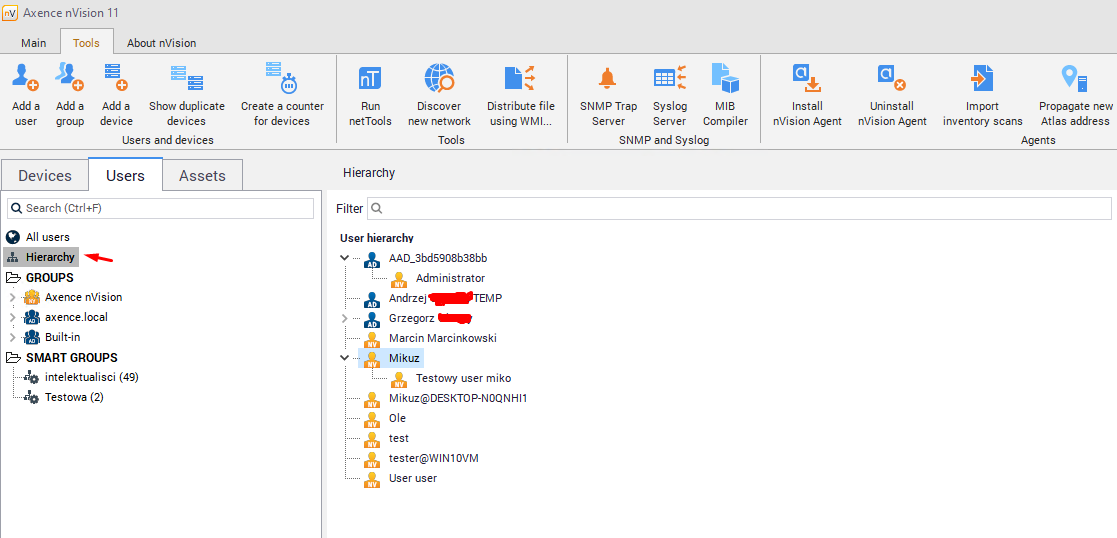Select the intelektualisci smart group
Screen dimensions: 1117x538
pyautogui.click(x=91, y=377)
